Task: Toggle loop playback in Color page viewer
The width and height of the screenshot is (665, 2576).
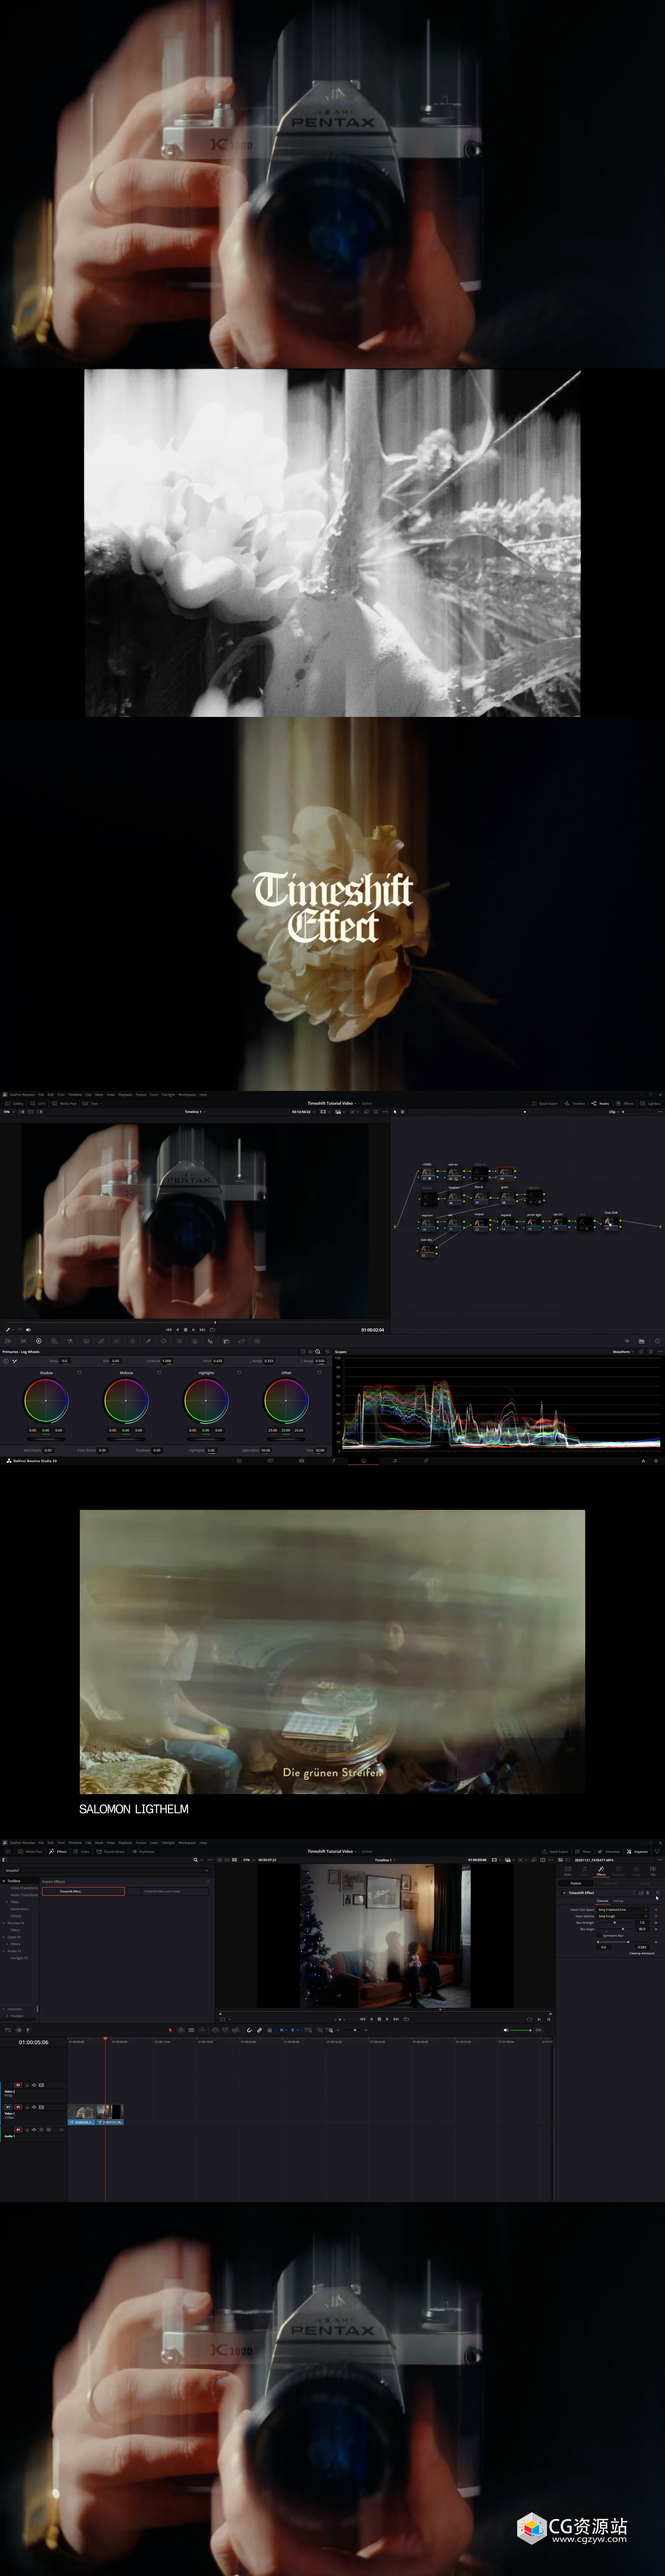Action: [x=212, y=1330]
